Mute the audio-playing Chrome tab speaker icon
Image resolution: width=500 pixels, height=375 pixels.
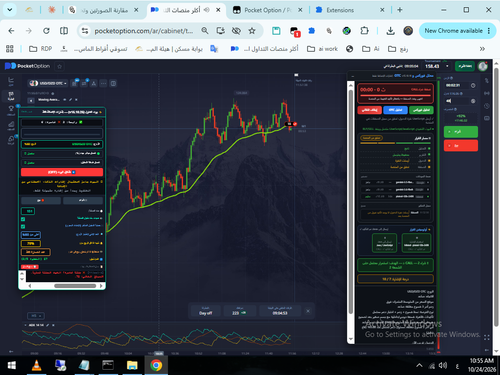click(207, 10)
